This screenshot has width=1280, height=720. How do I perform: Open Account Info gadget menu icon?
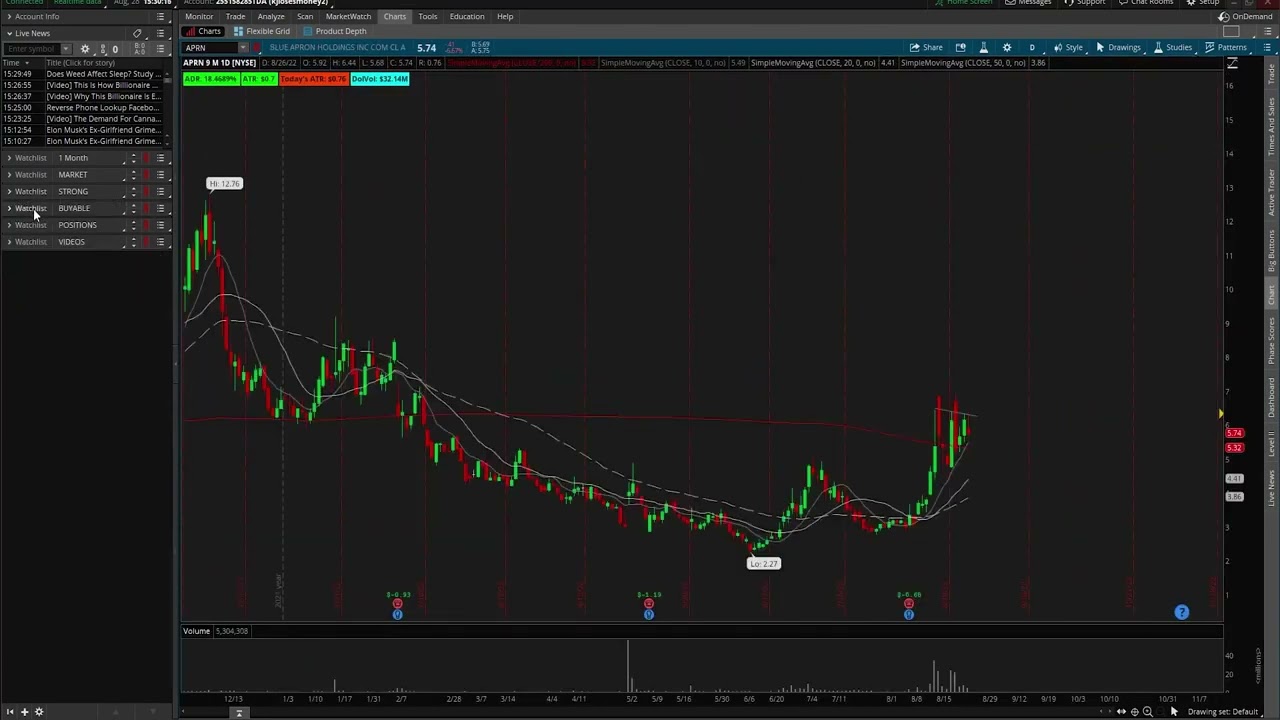(161, 17)
